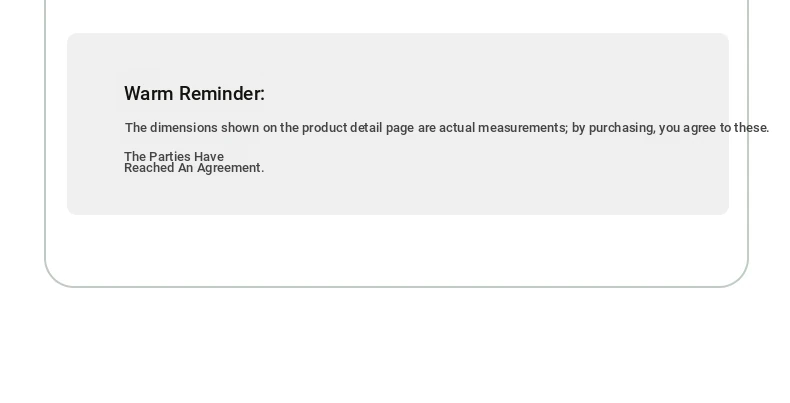This screenshot has width=790, height=403.
Task: Click empty gray area below agreement text
Action: (x=398, y=195)
